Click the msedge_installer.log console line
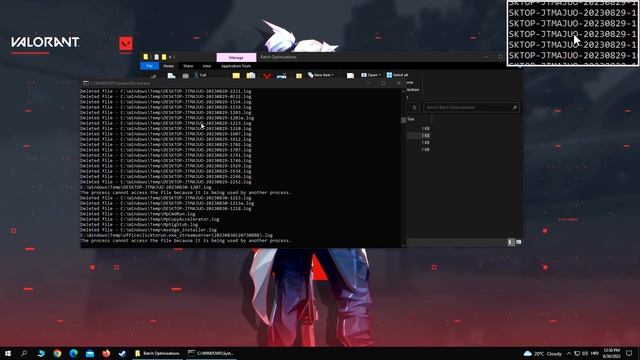 pyautogui.click(x=149, y=230)
